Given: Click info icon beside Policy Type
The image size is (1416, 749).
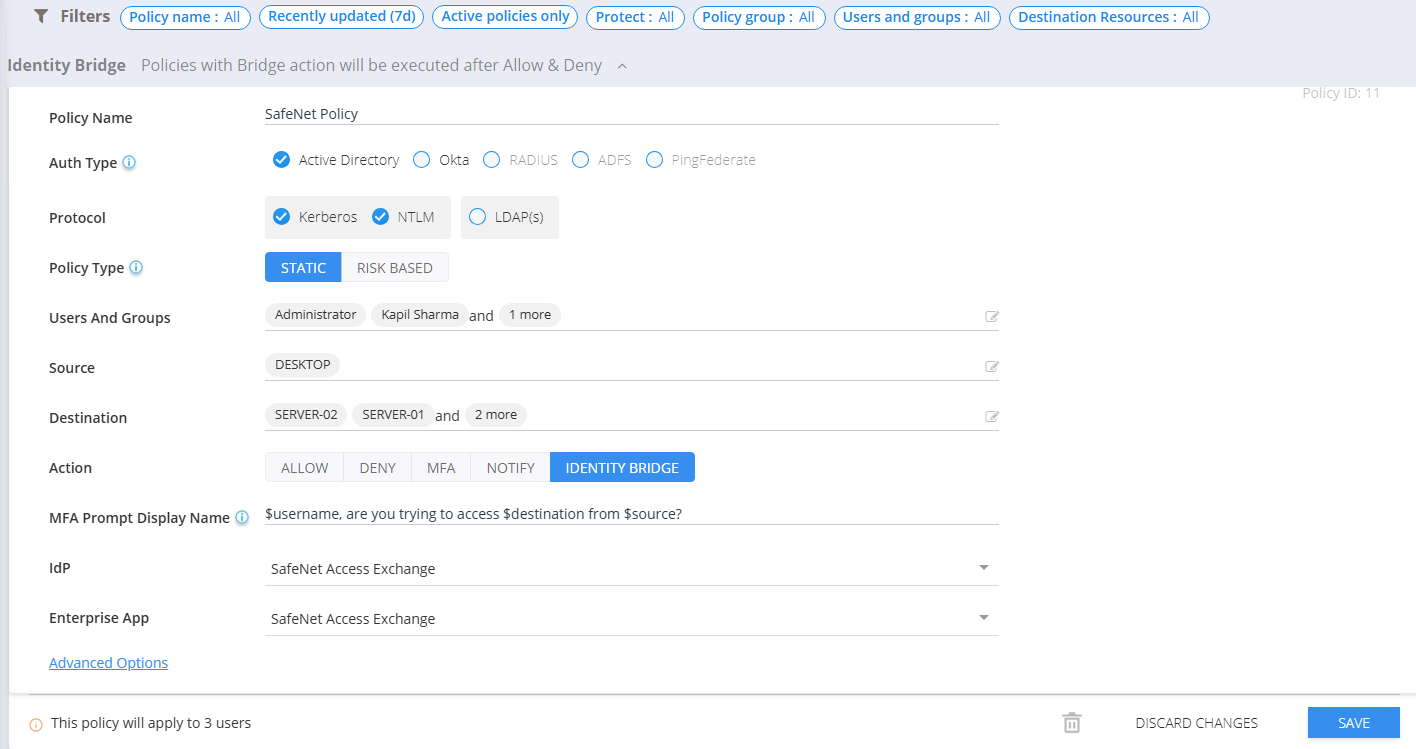Looking at the screenshot, I should (x=136, y=268).
